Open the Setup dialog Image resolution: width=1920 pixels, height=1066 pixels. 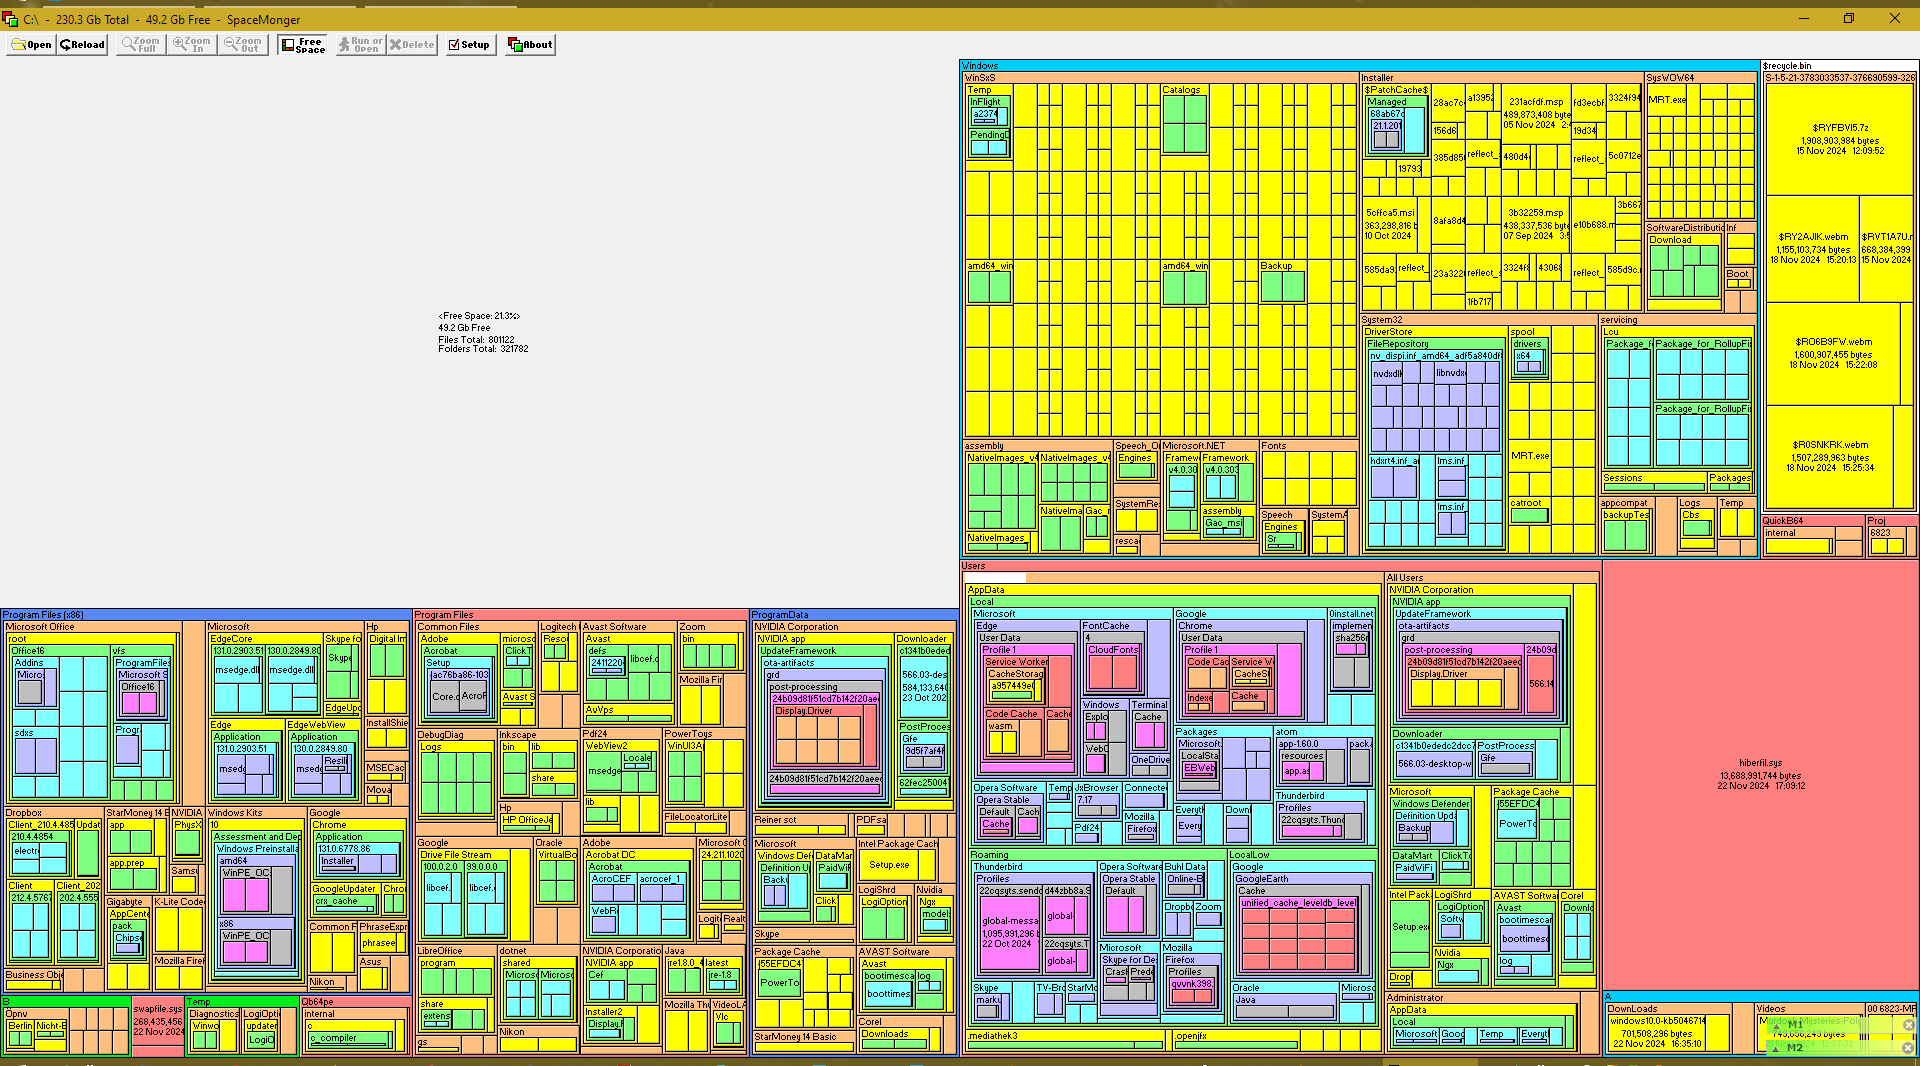pos(470,45)
